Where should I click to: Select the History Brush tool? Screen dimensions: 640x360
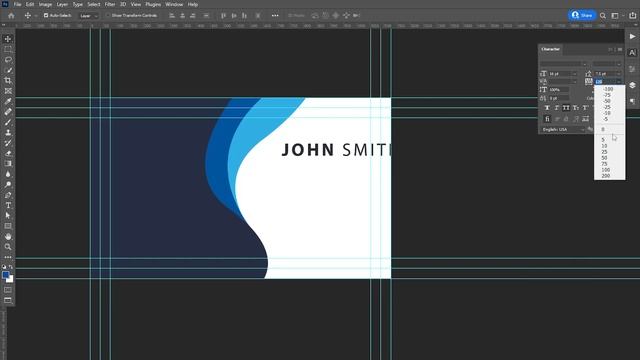[x=8, y=143]
